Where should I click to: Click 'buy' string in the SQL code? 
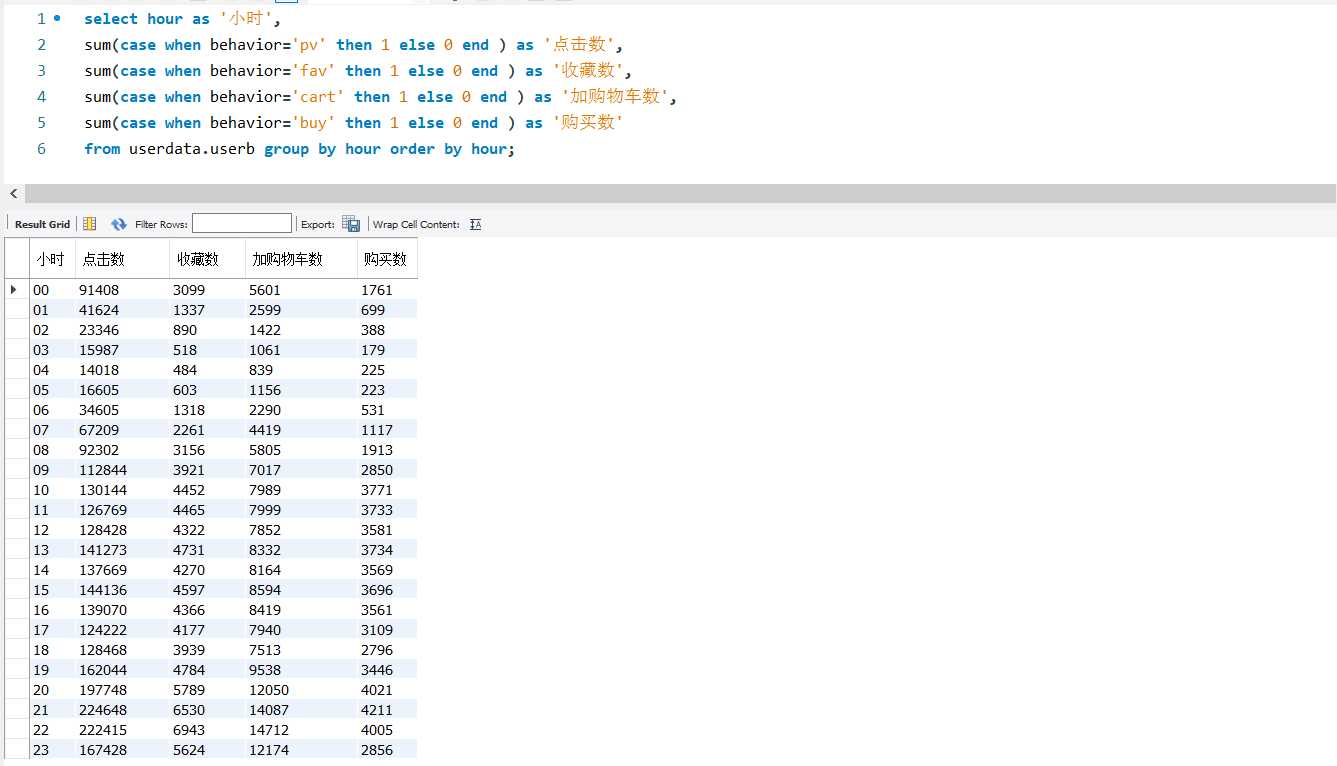click(314, 123)
